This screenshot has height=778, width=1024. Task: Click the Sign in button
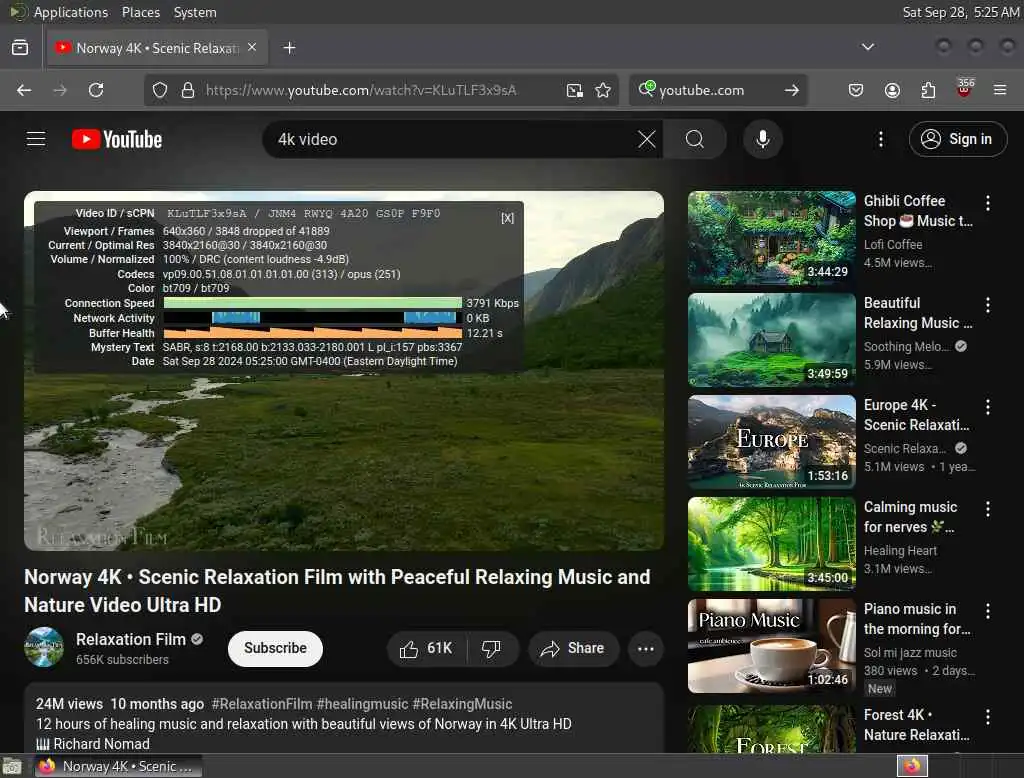(x=957, y=139)
